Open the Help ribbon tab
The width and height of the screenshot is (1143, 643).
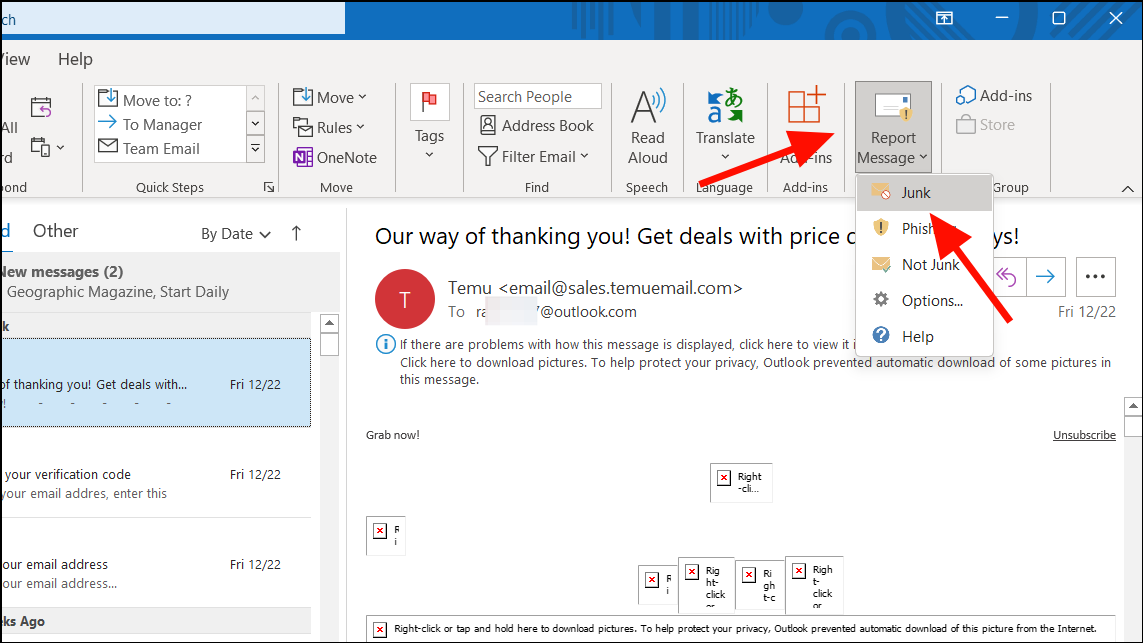pyautogui.click(x=75, y=59)
